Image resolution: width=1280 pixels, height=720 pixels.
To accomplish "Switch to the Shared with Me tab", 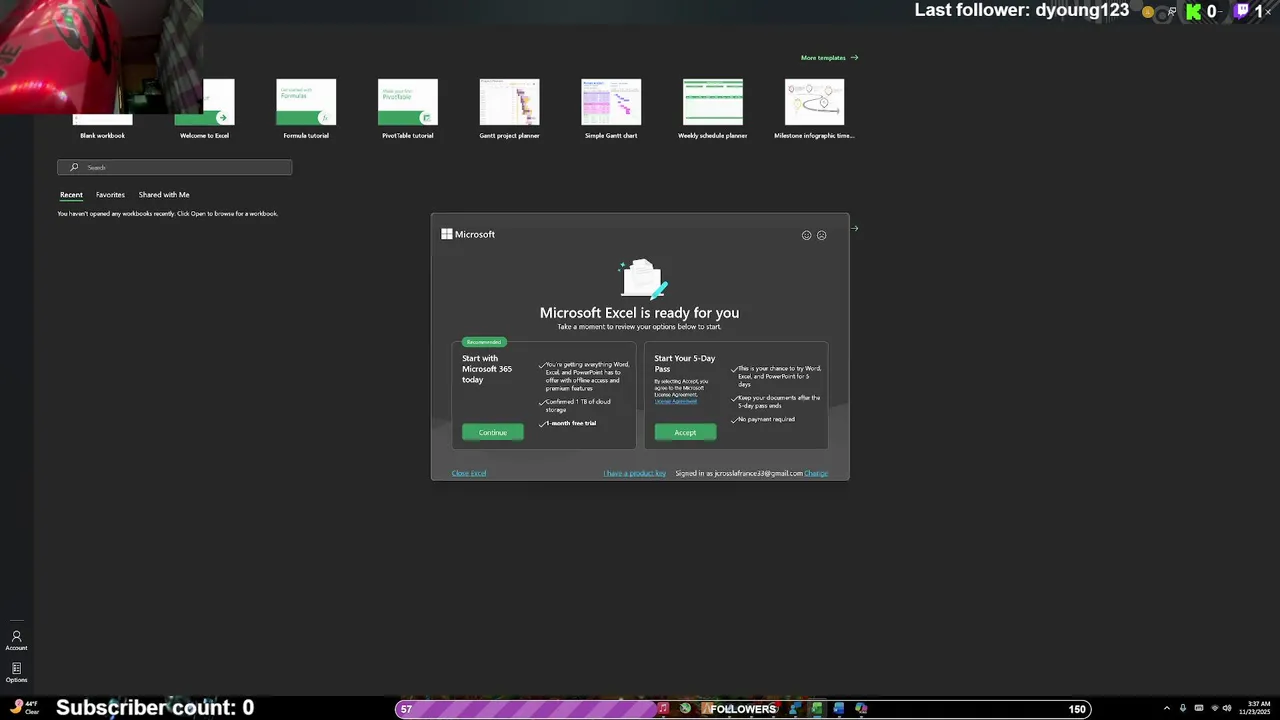I will point(164,195).
